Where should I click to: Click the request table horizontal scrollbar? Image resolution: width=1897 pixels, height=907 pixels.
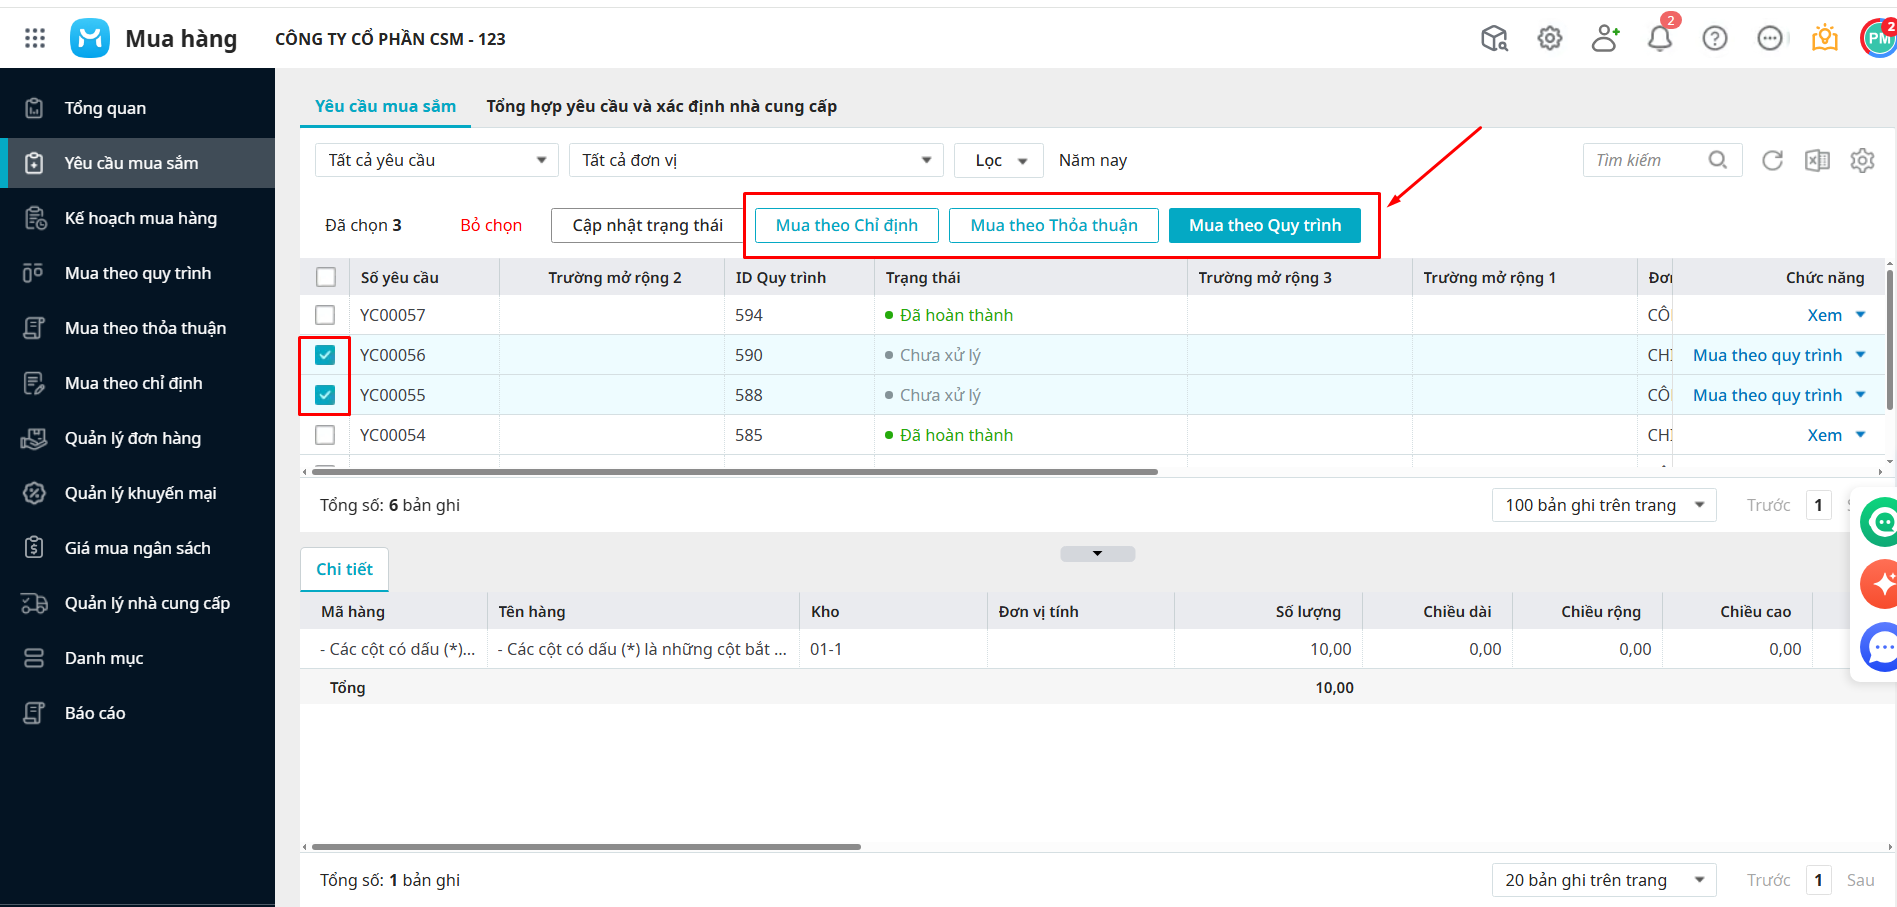[734, 471]
